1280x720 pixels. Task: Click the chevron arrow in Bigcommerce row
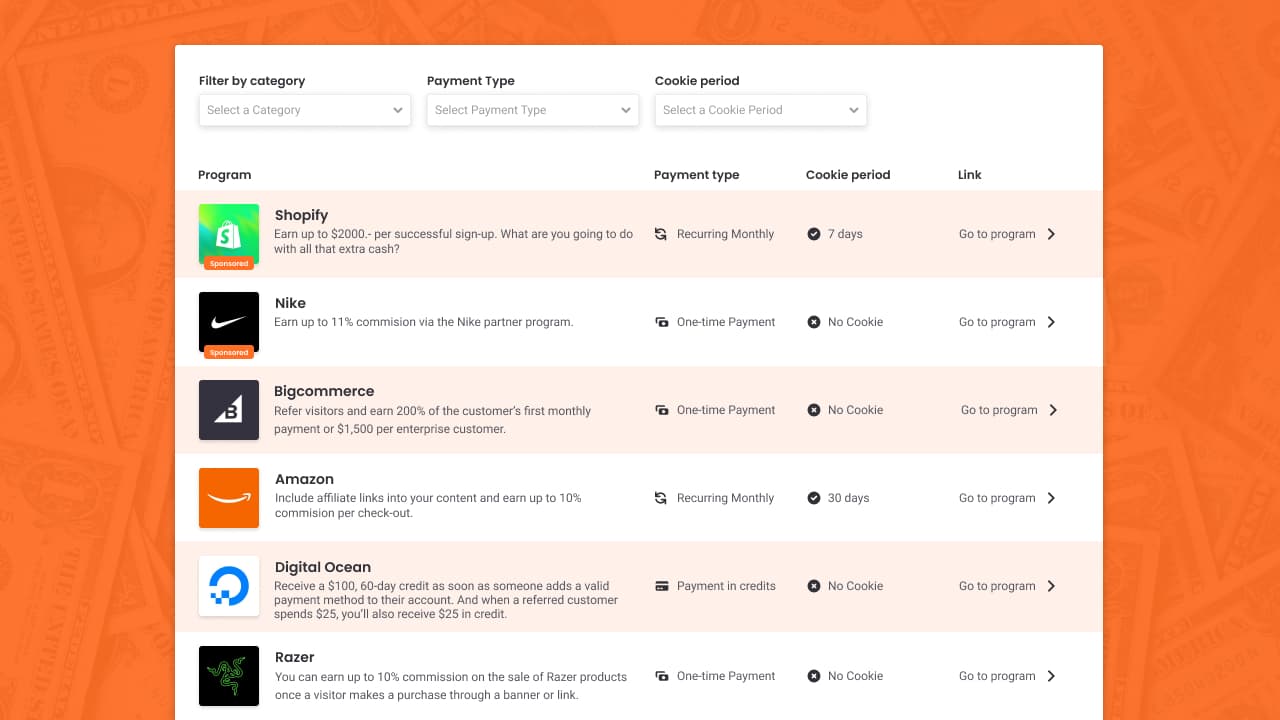click(1053, 410)
